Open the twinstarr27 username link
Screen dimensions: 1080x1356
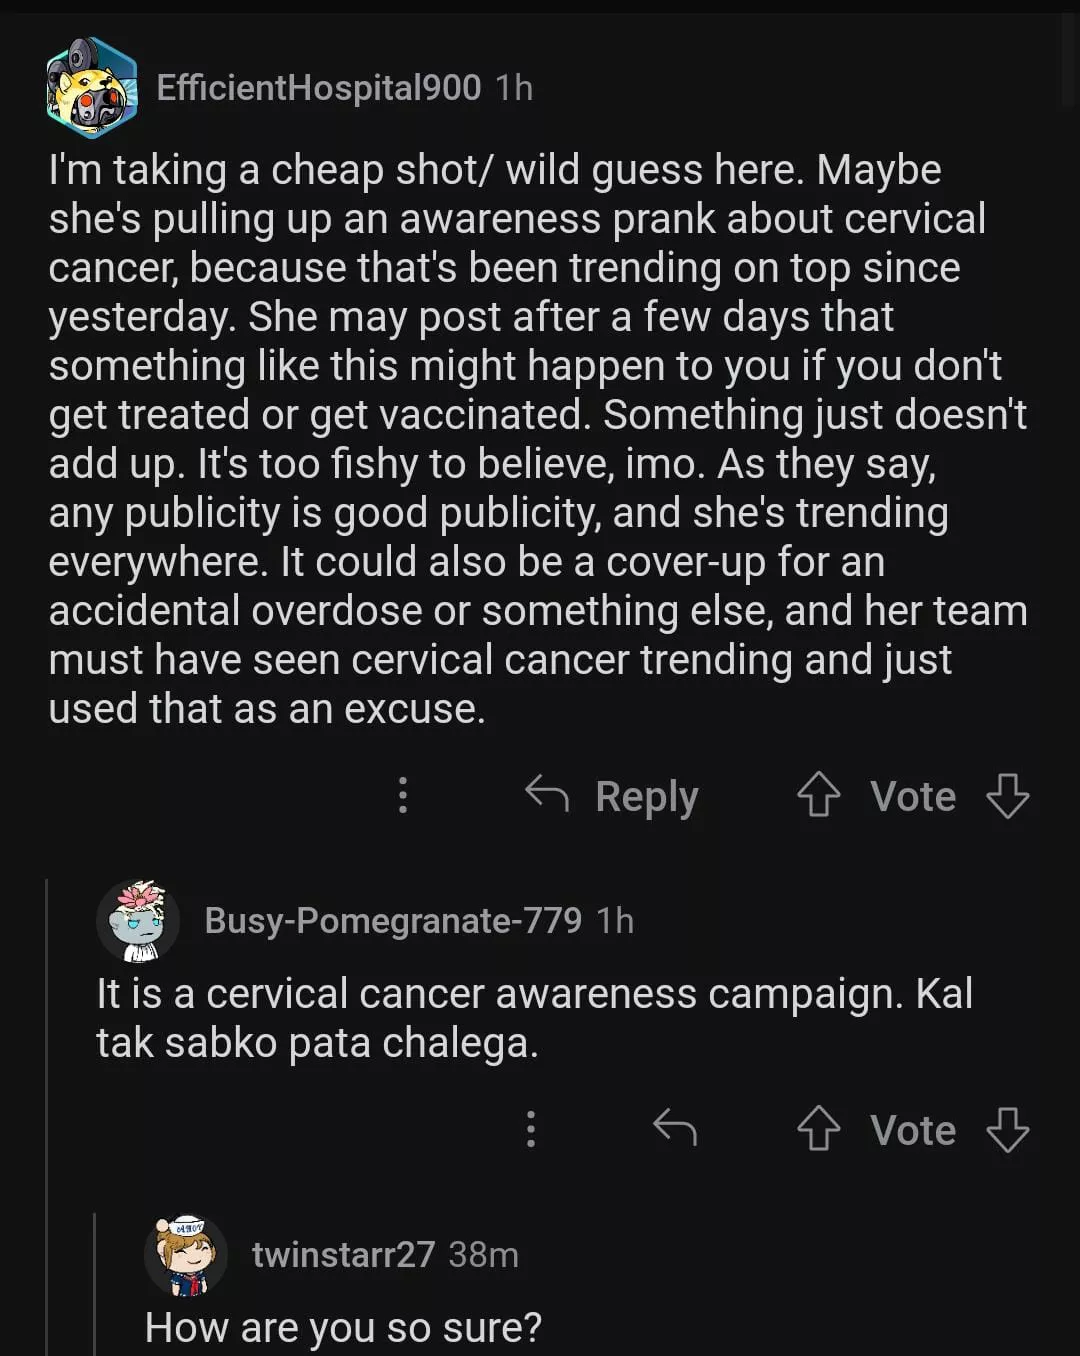[x=343, y=1255]
